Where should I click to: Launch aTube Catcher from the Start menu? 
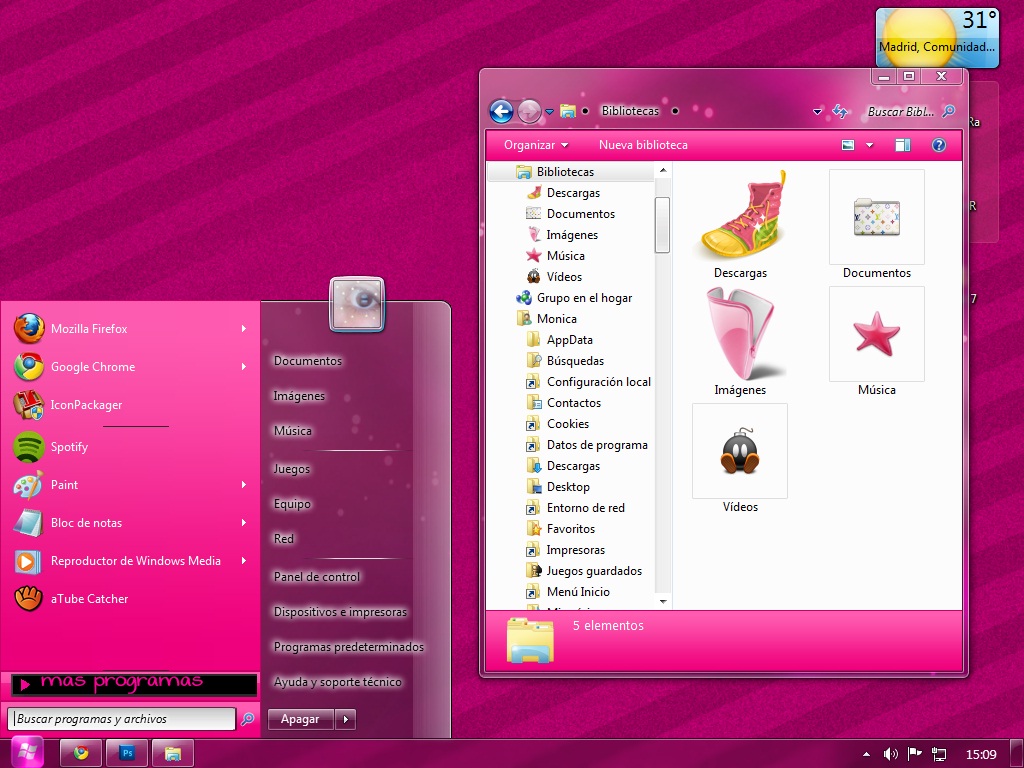pos(88,598)
